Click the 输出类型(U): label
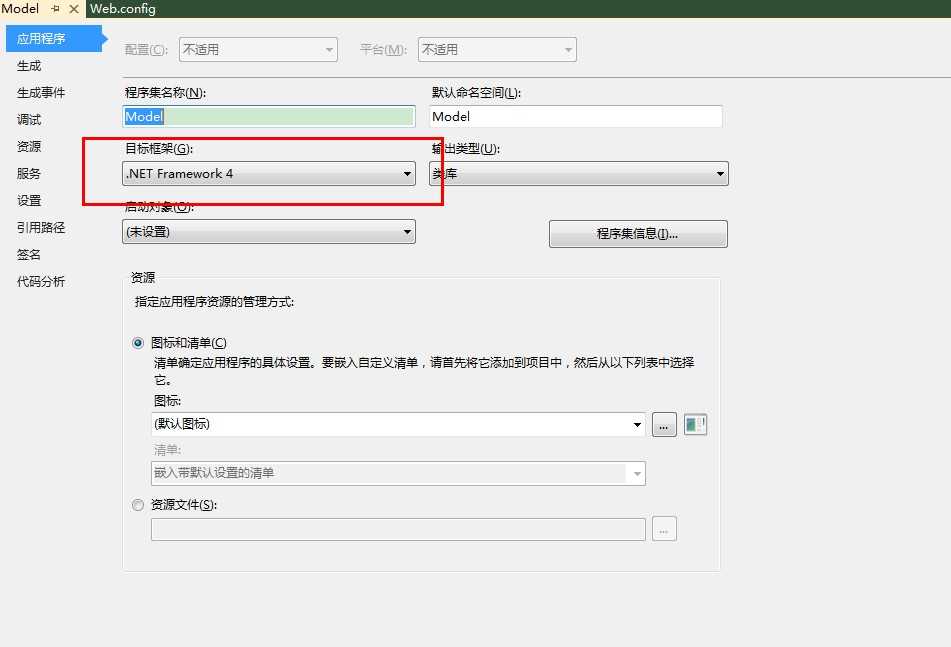 (466, 149)
